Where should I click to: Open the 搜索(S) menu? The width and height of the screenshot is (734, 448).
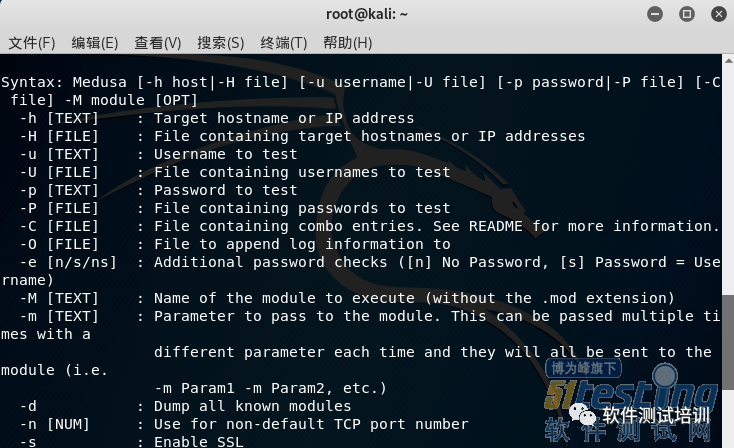(220, 43)
